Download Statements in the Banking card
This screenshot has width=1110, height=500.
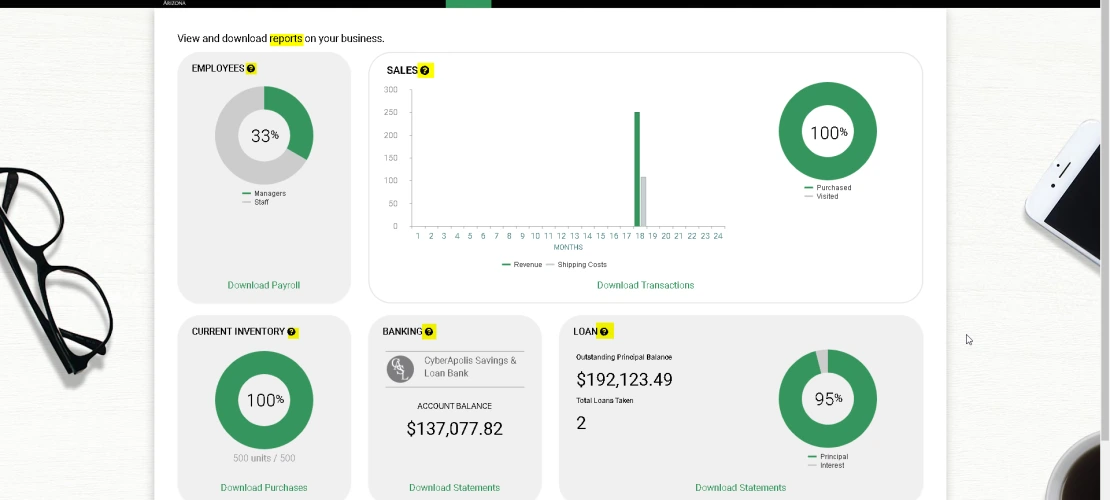[454, 488]
